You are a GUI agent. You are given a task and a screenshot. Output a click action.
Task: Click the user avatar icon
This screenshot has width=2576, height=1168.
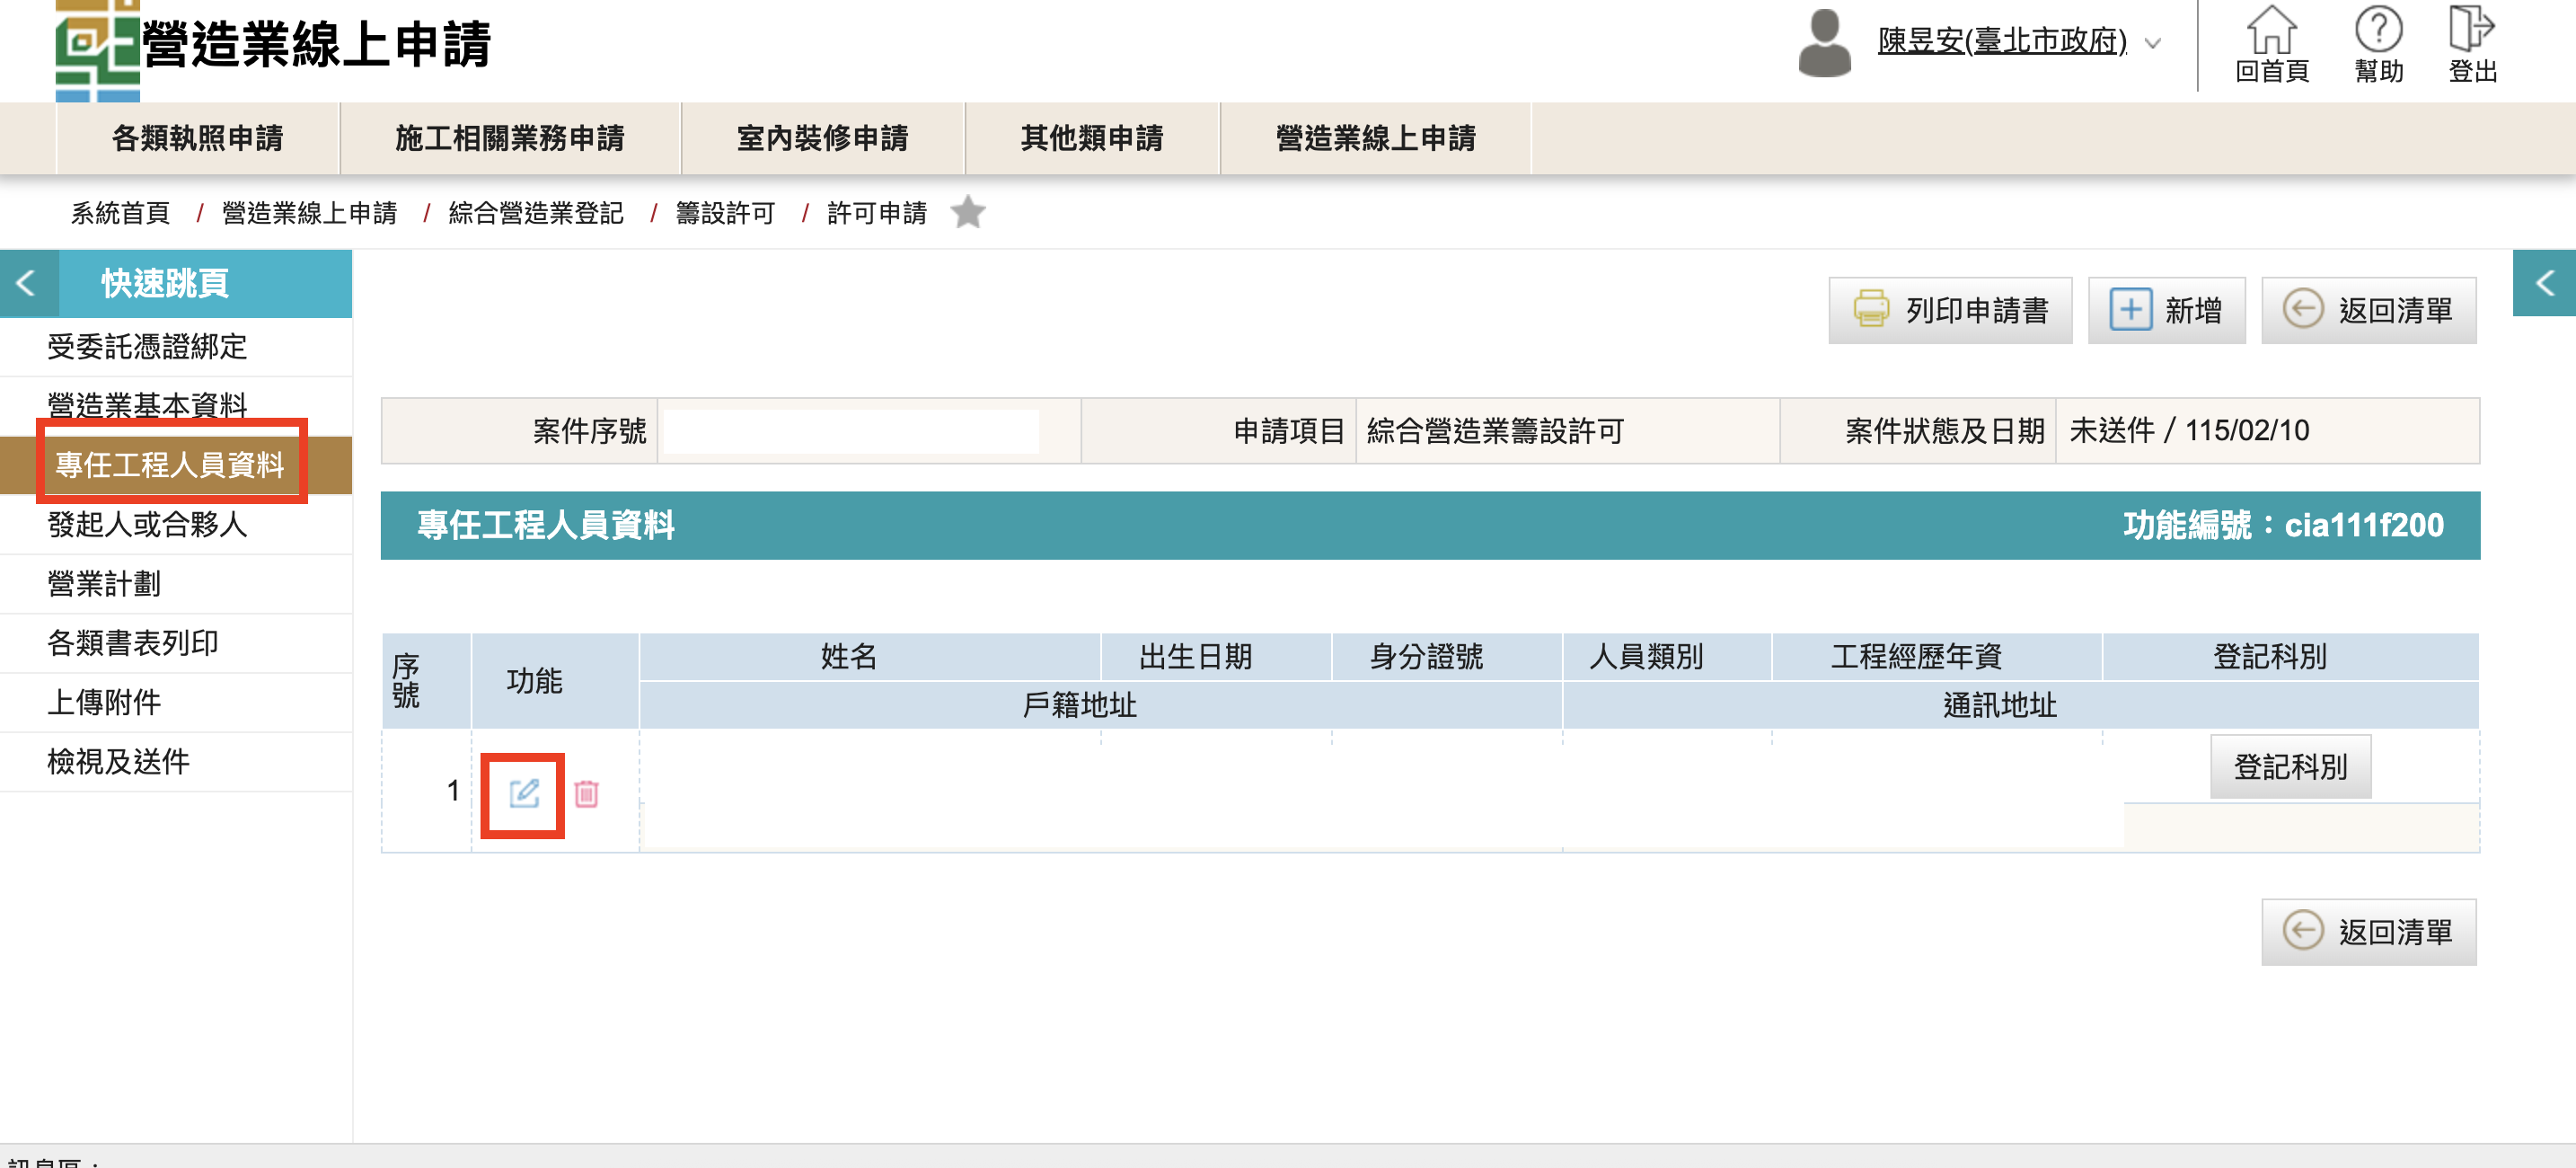coord(1824,43)
